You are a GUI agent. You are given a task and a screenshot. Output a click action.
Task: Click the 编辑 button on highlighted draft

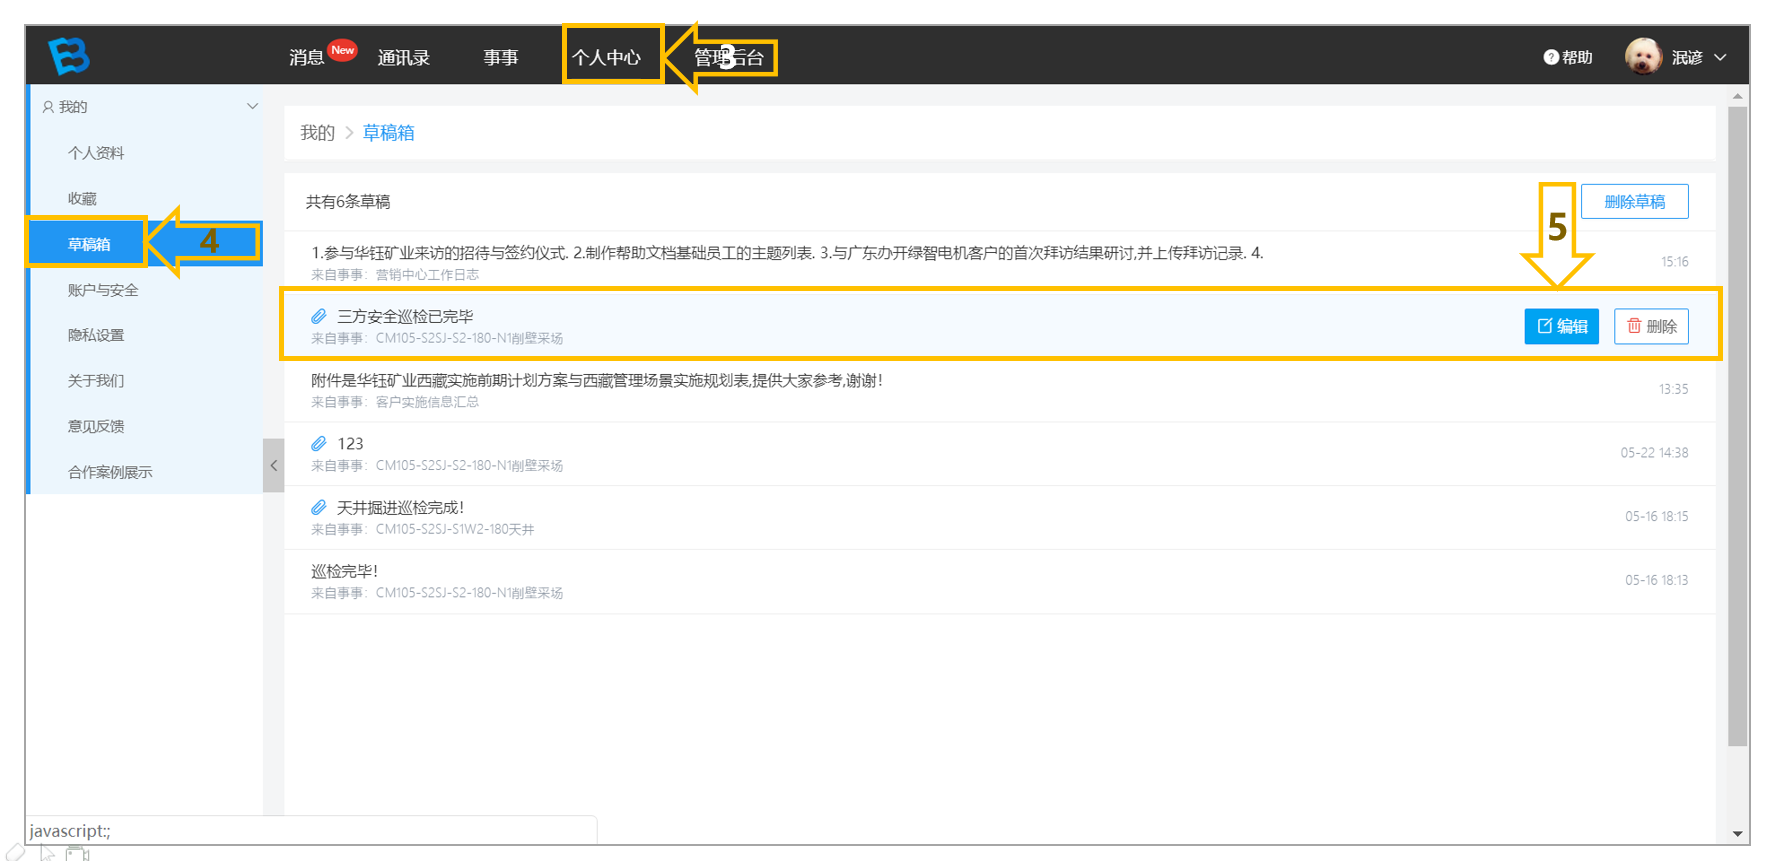click(1561, 326)
